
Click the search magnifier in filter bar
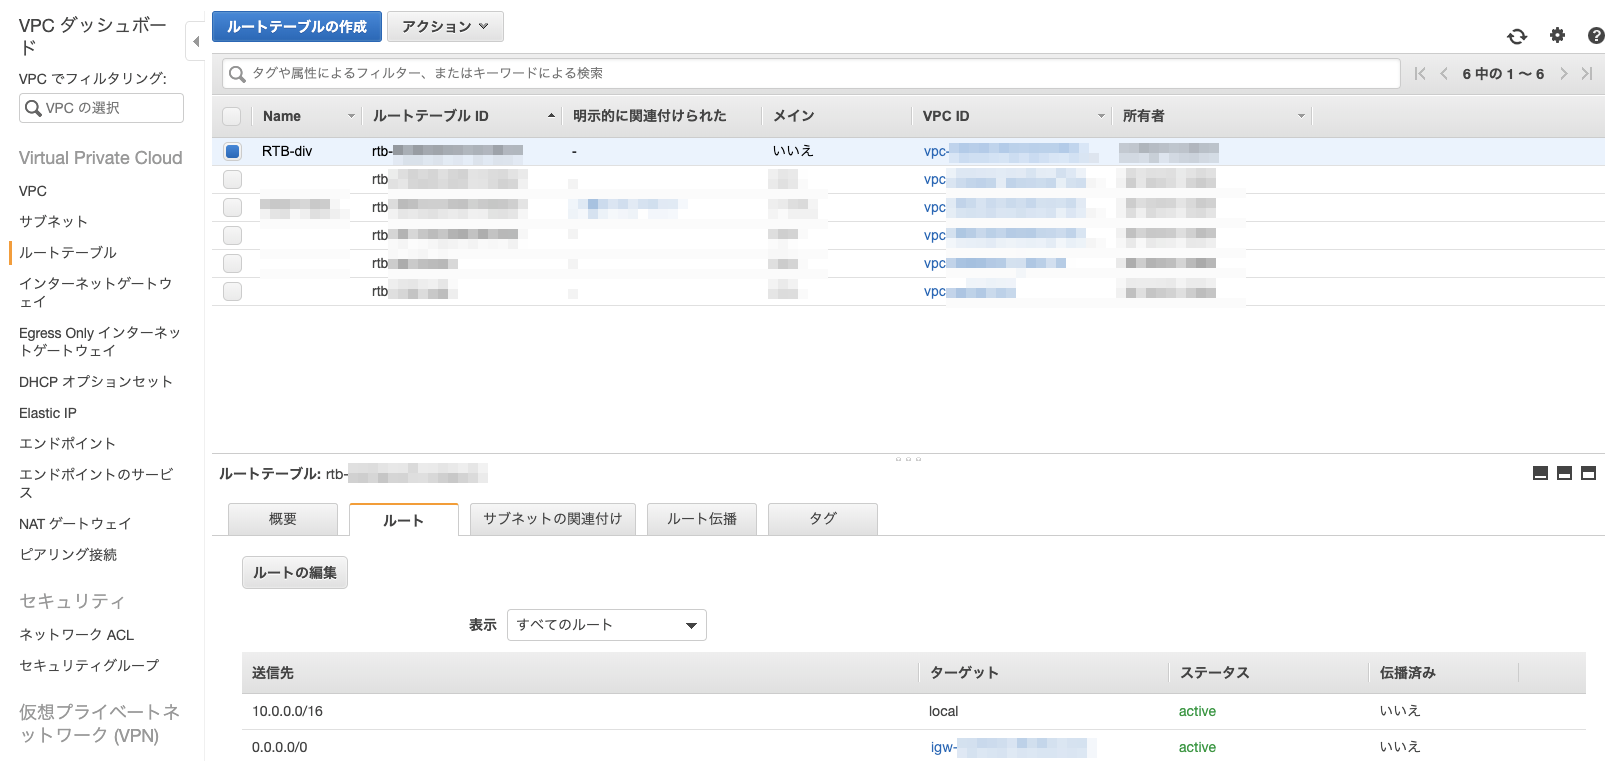tap(237, 74)
